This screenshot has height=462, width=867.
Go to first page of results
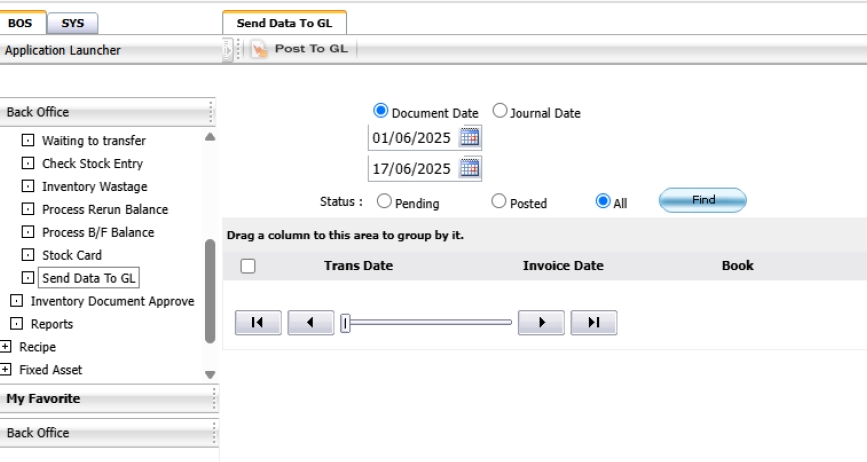258,322
